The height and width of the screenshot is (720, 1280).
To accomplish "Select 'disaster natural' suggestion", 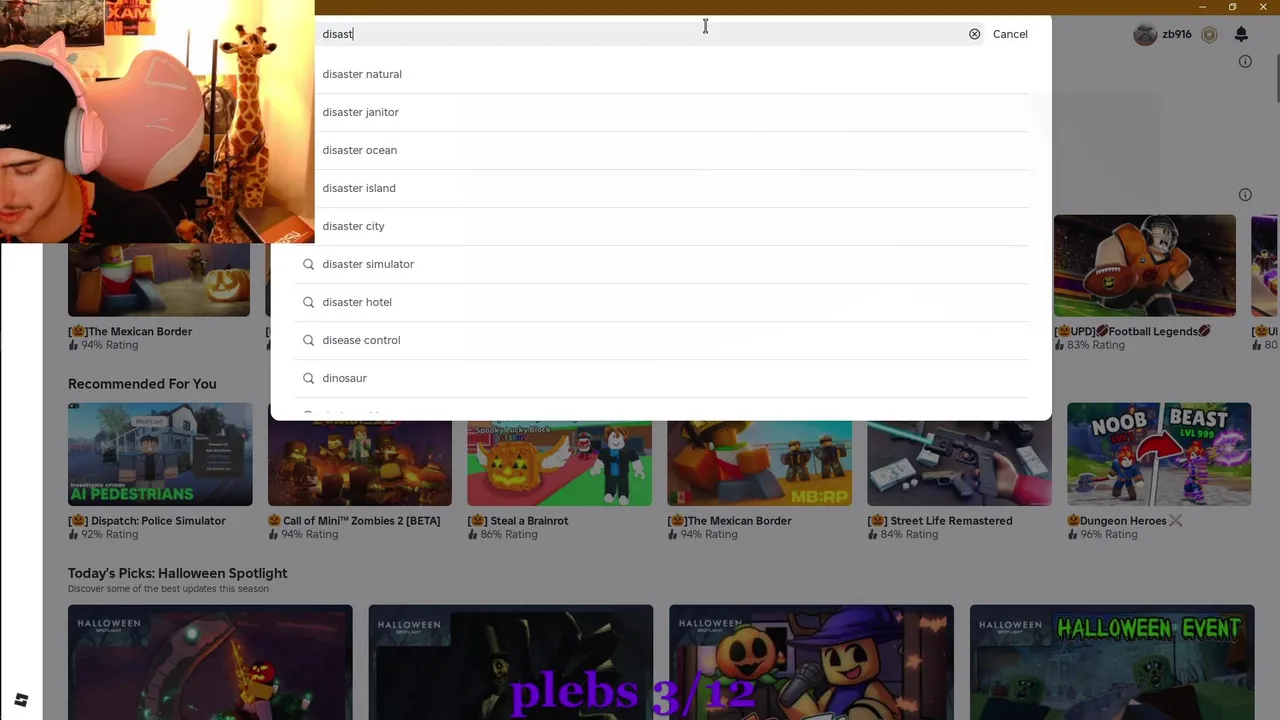I will [661, 74].
